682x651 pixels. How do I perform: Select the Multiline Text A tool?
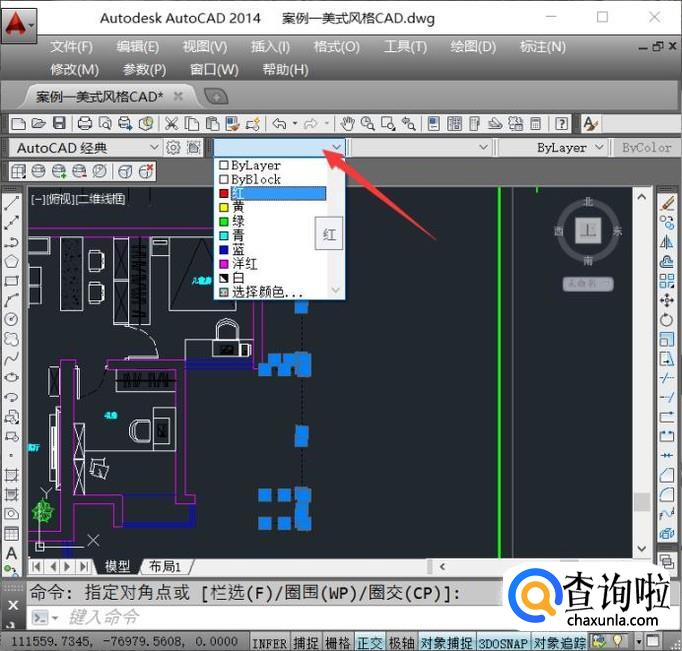click(12, 554)
